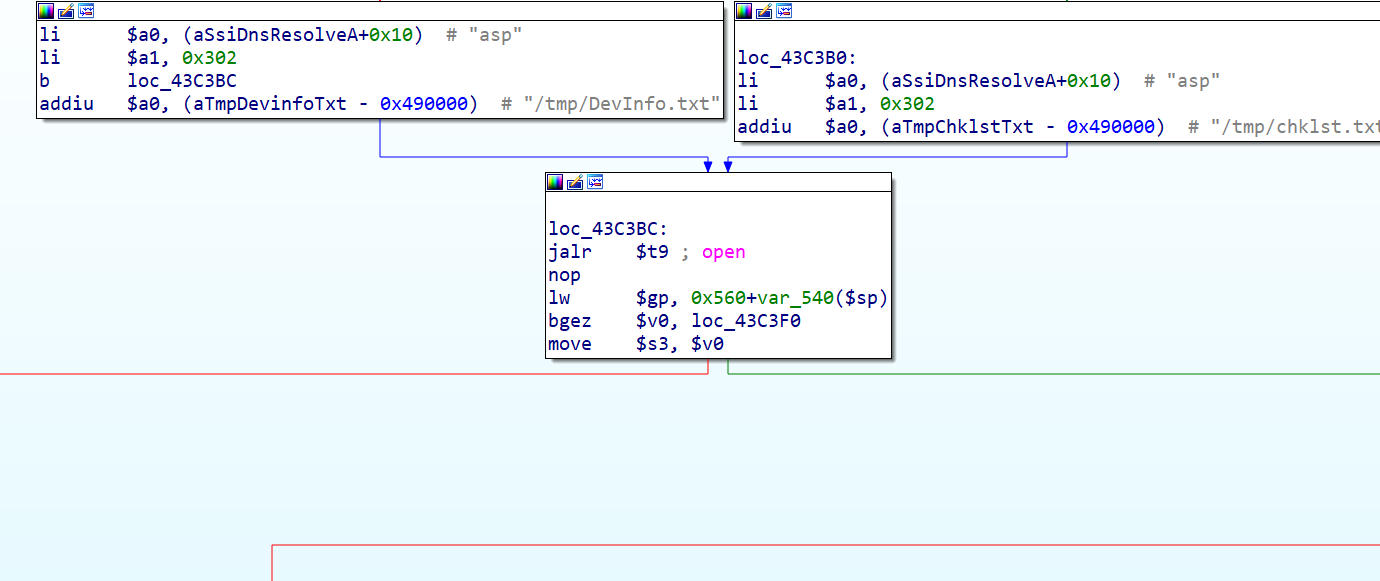Viewport: 1380px width, 581px height.
Task: Select loc_43C3BC operand in the b instruction
Action: 182,81
